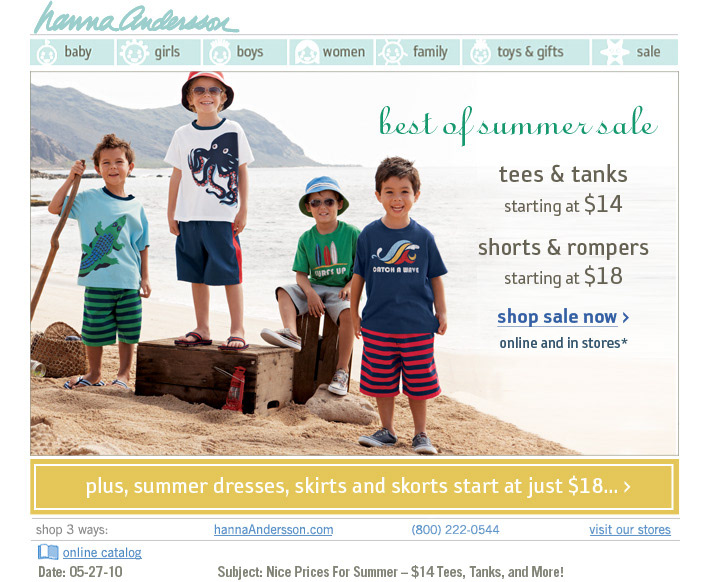This screenshot has height=582, width=716.
Task: Click the baby face icon in navigation
Action: tap(46, 52)
